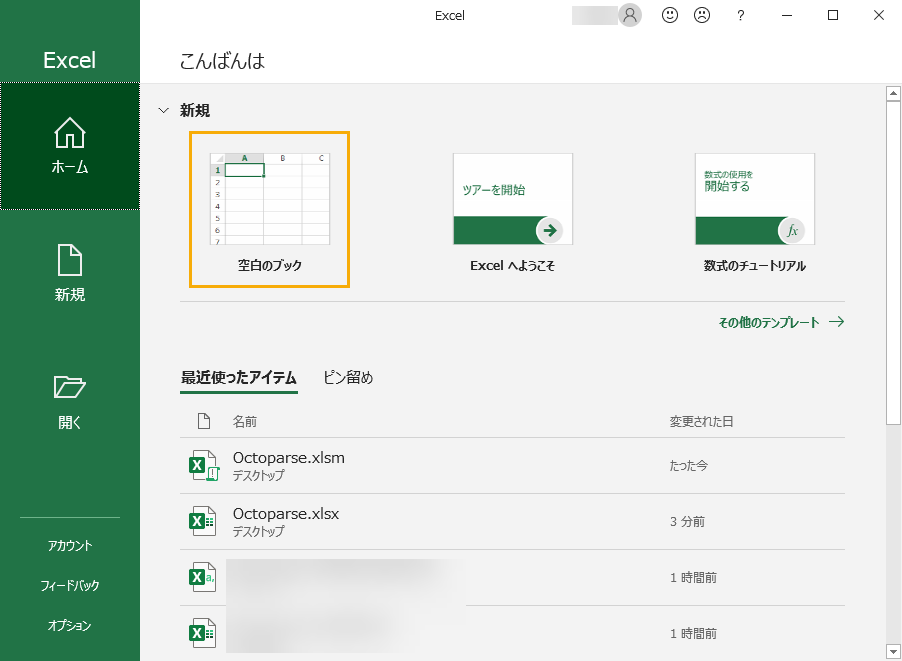Minimize the Excel window
The height and width of the screenshot is (661, 902).
787,16
